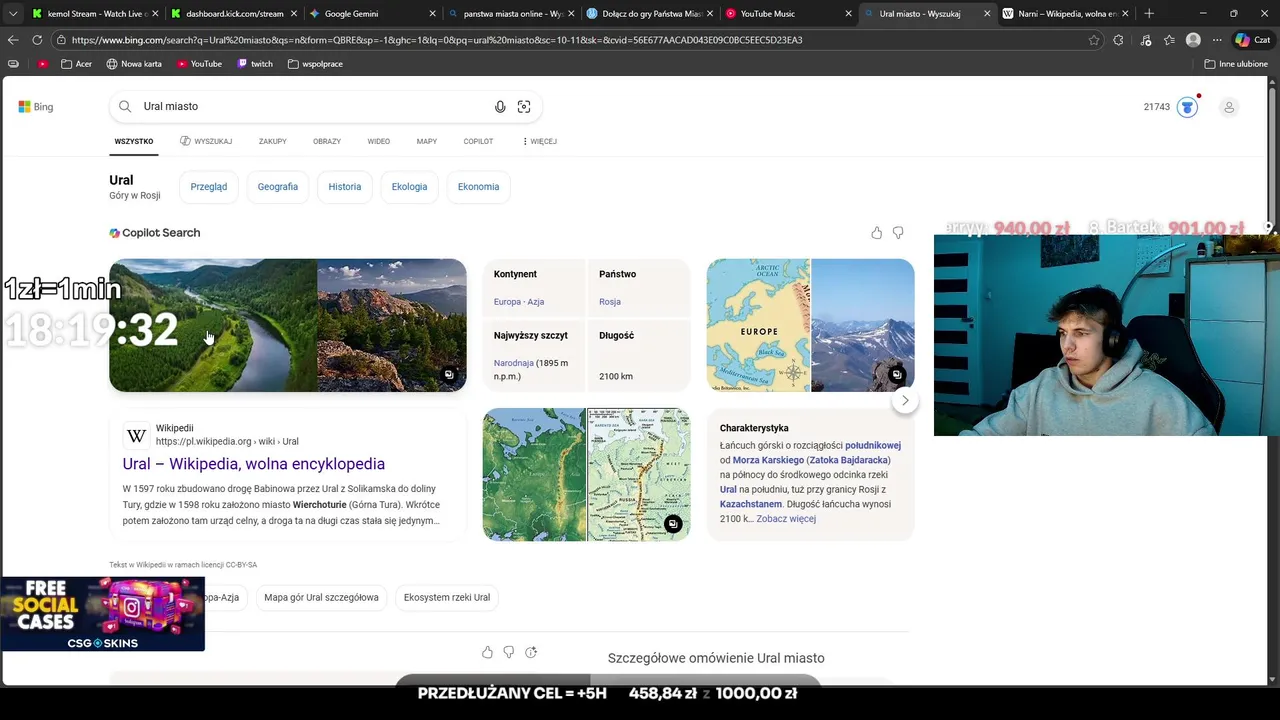The width and height of the screenshot is (1280, 720).
Task: Switch to the Google Gemini browser tab
Action: pyautogui.click(x=371, y=14)
